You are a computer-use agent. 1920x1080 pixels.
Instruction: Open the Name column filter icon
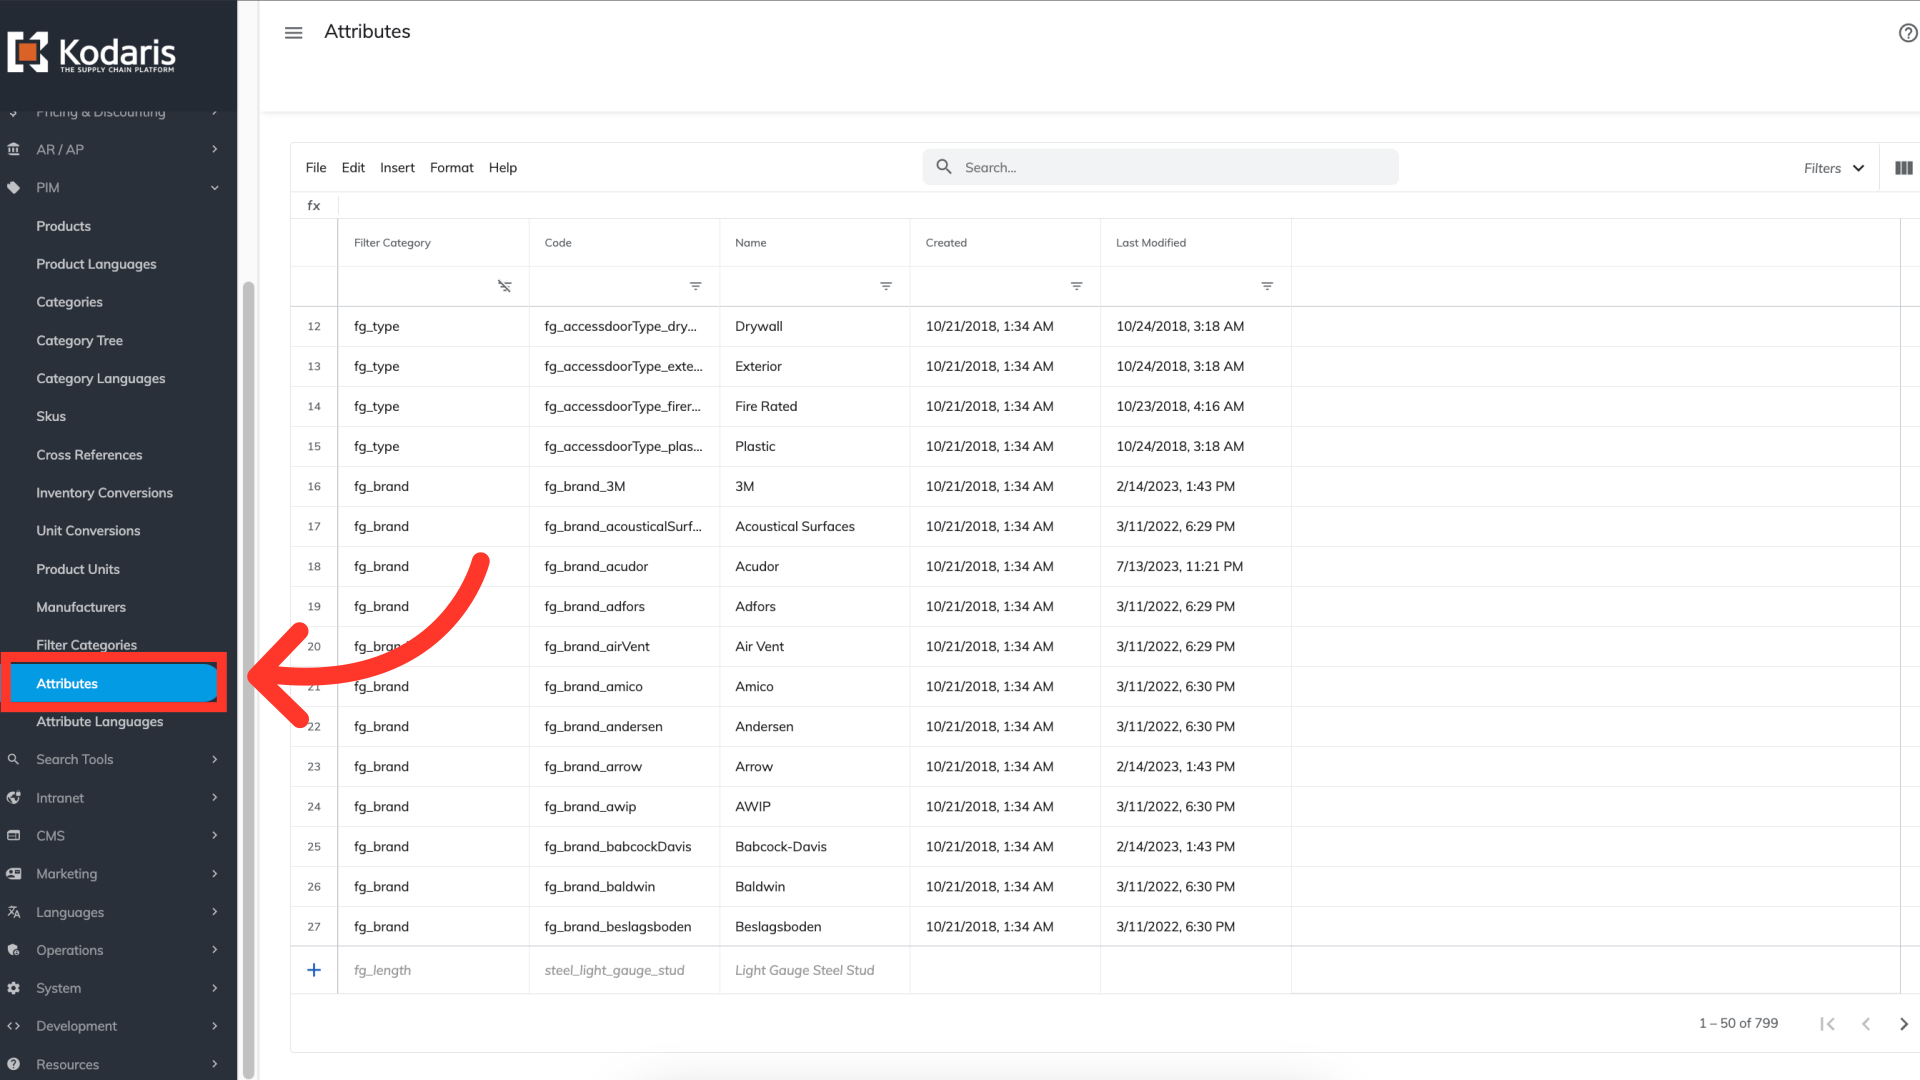[x=885, y=286]
